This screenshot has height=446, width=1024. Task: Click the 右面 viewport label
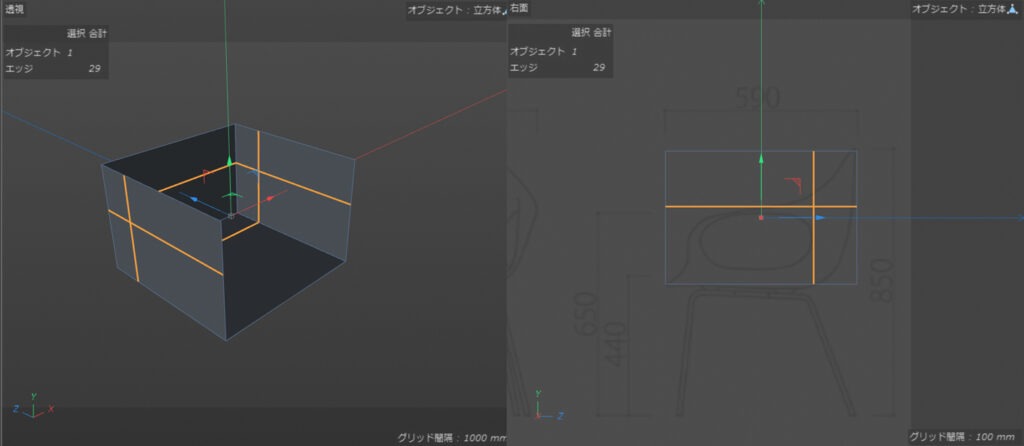click(x=519, y=8)
